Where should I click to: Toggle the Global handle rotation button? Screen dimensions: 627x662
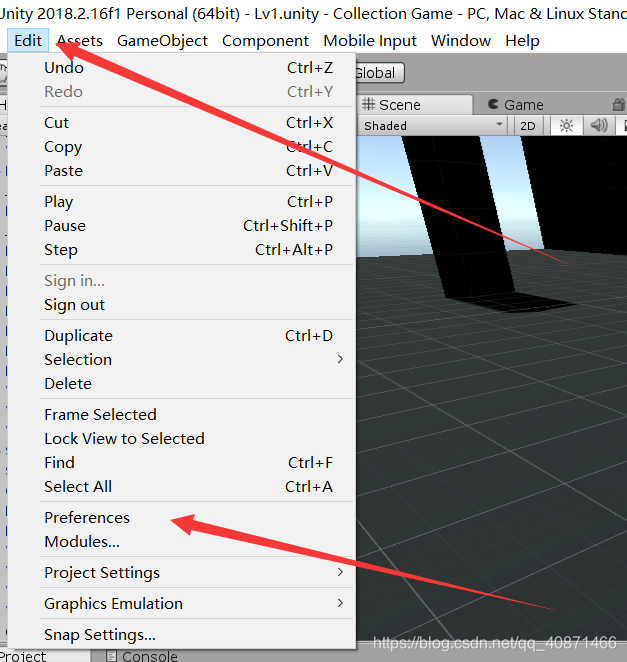point(380,73)
